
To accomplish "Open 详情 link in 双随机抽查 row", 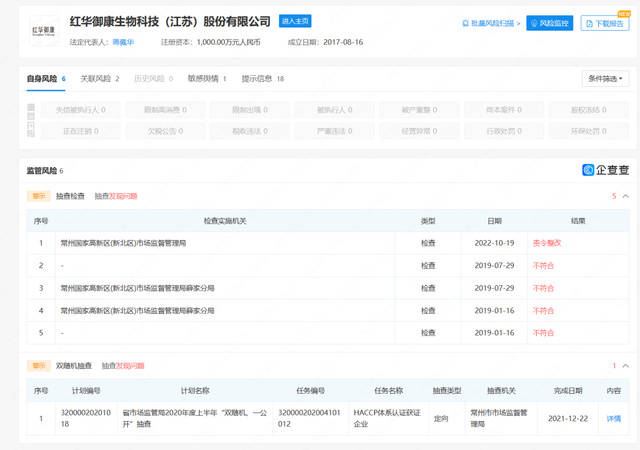I will [x=613, y=418].
